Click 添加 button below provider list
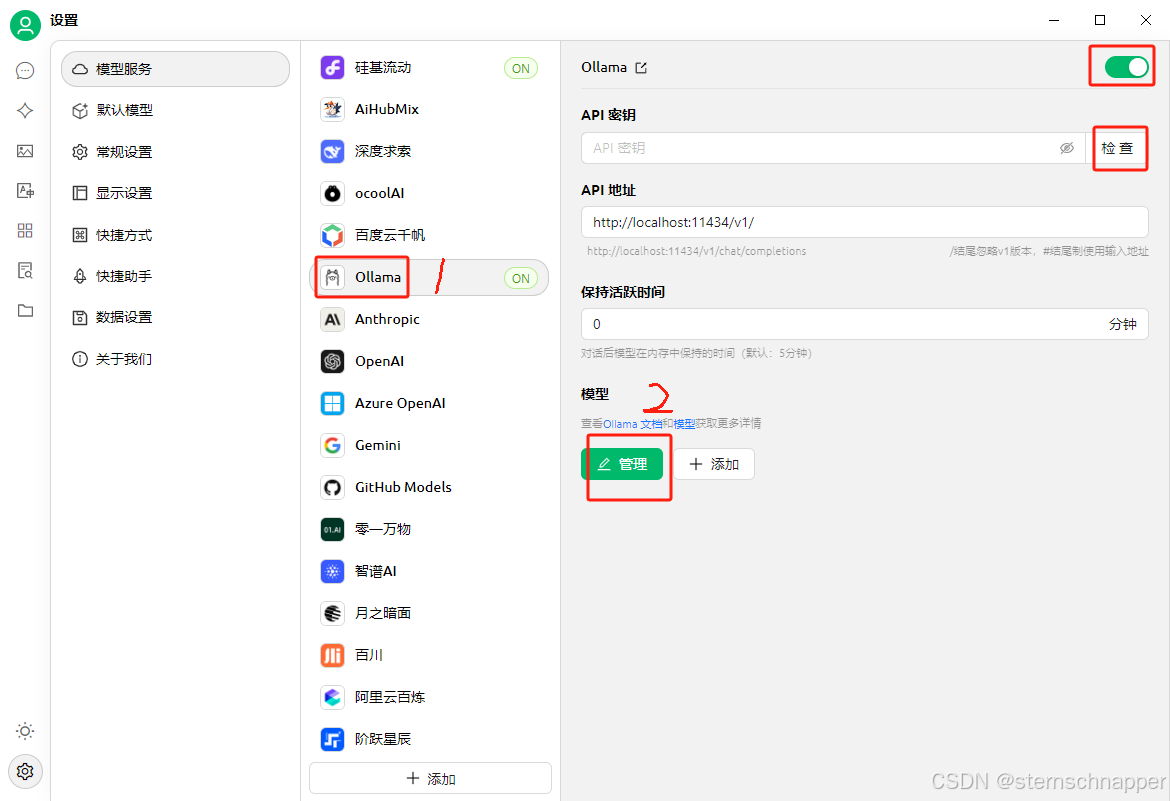Screen dimensions: 1170x801 coord(431,779)
